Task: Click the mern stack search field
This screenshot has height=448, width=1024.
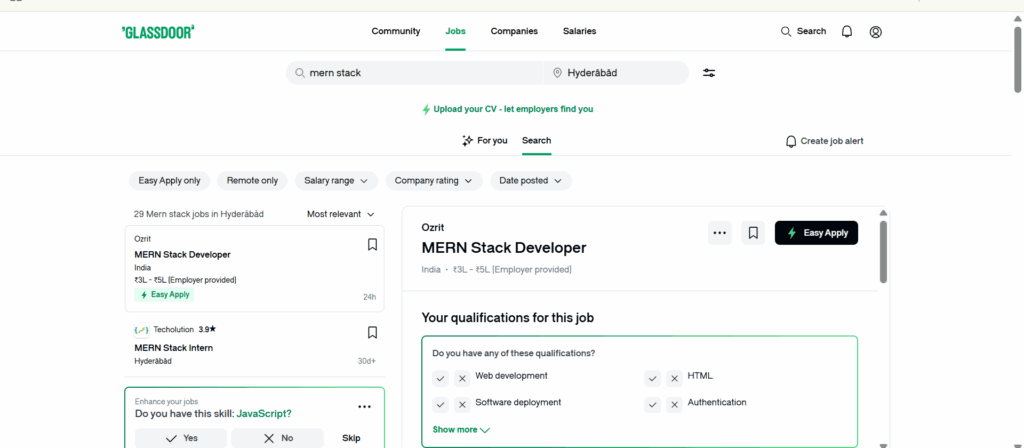Action: [420, 73]
